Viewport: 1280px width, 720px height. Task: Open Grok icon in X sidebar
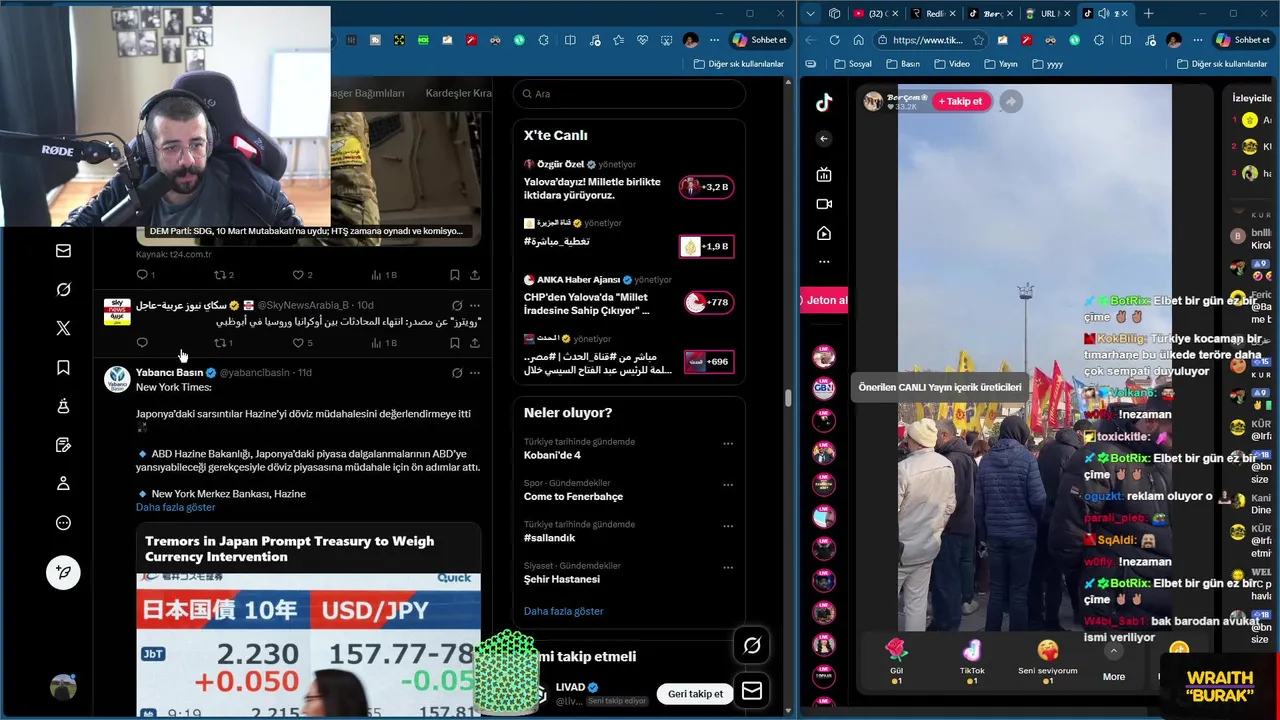coord(63,290)
